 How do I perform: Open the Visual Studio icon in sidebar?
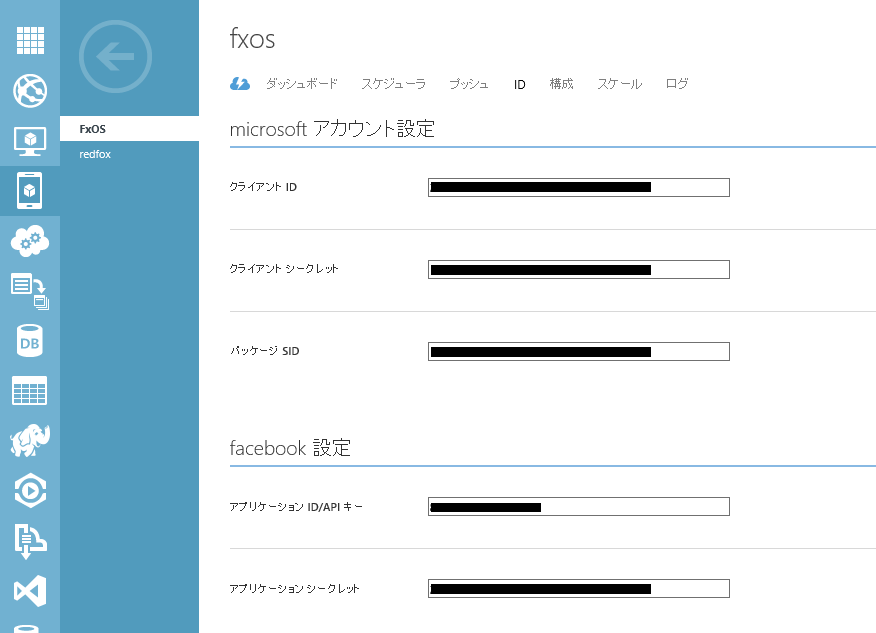pos(30,590)
